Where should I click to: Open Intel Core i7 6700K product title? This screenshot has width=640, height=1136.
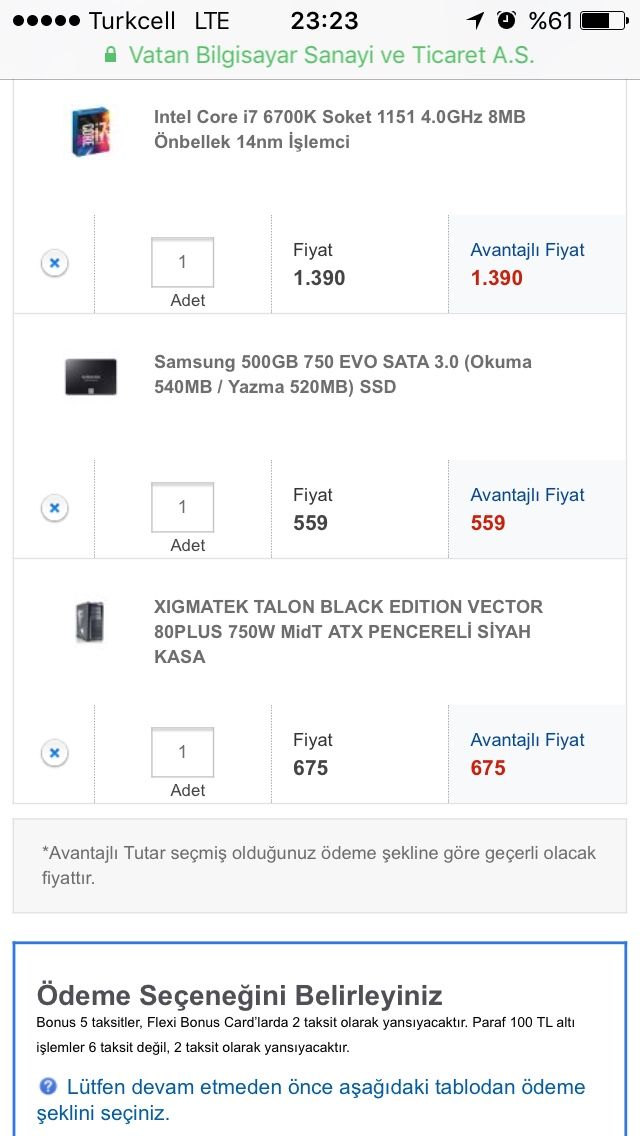(x=339, y=129)
